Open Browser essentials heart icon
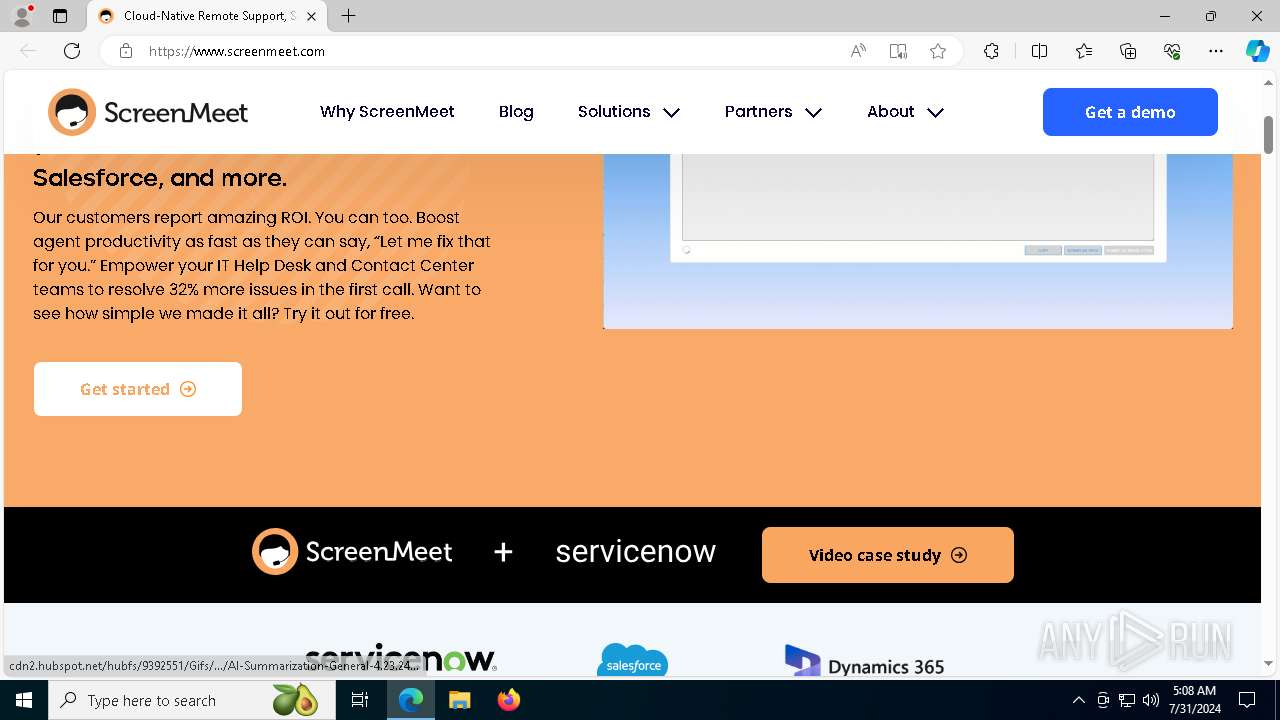Screen dimensions: 1280x720 coord(1172,51)
